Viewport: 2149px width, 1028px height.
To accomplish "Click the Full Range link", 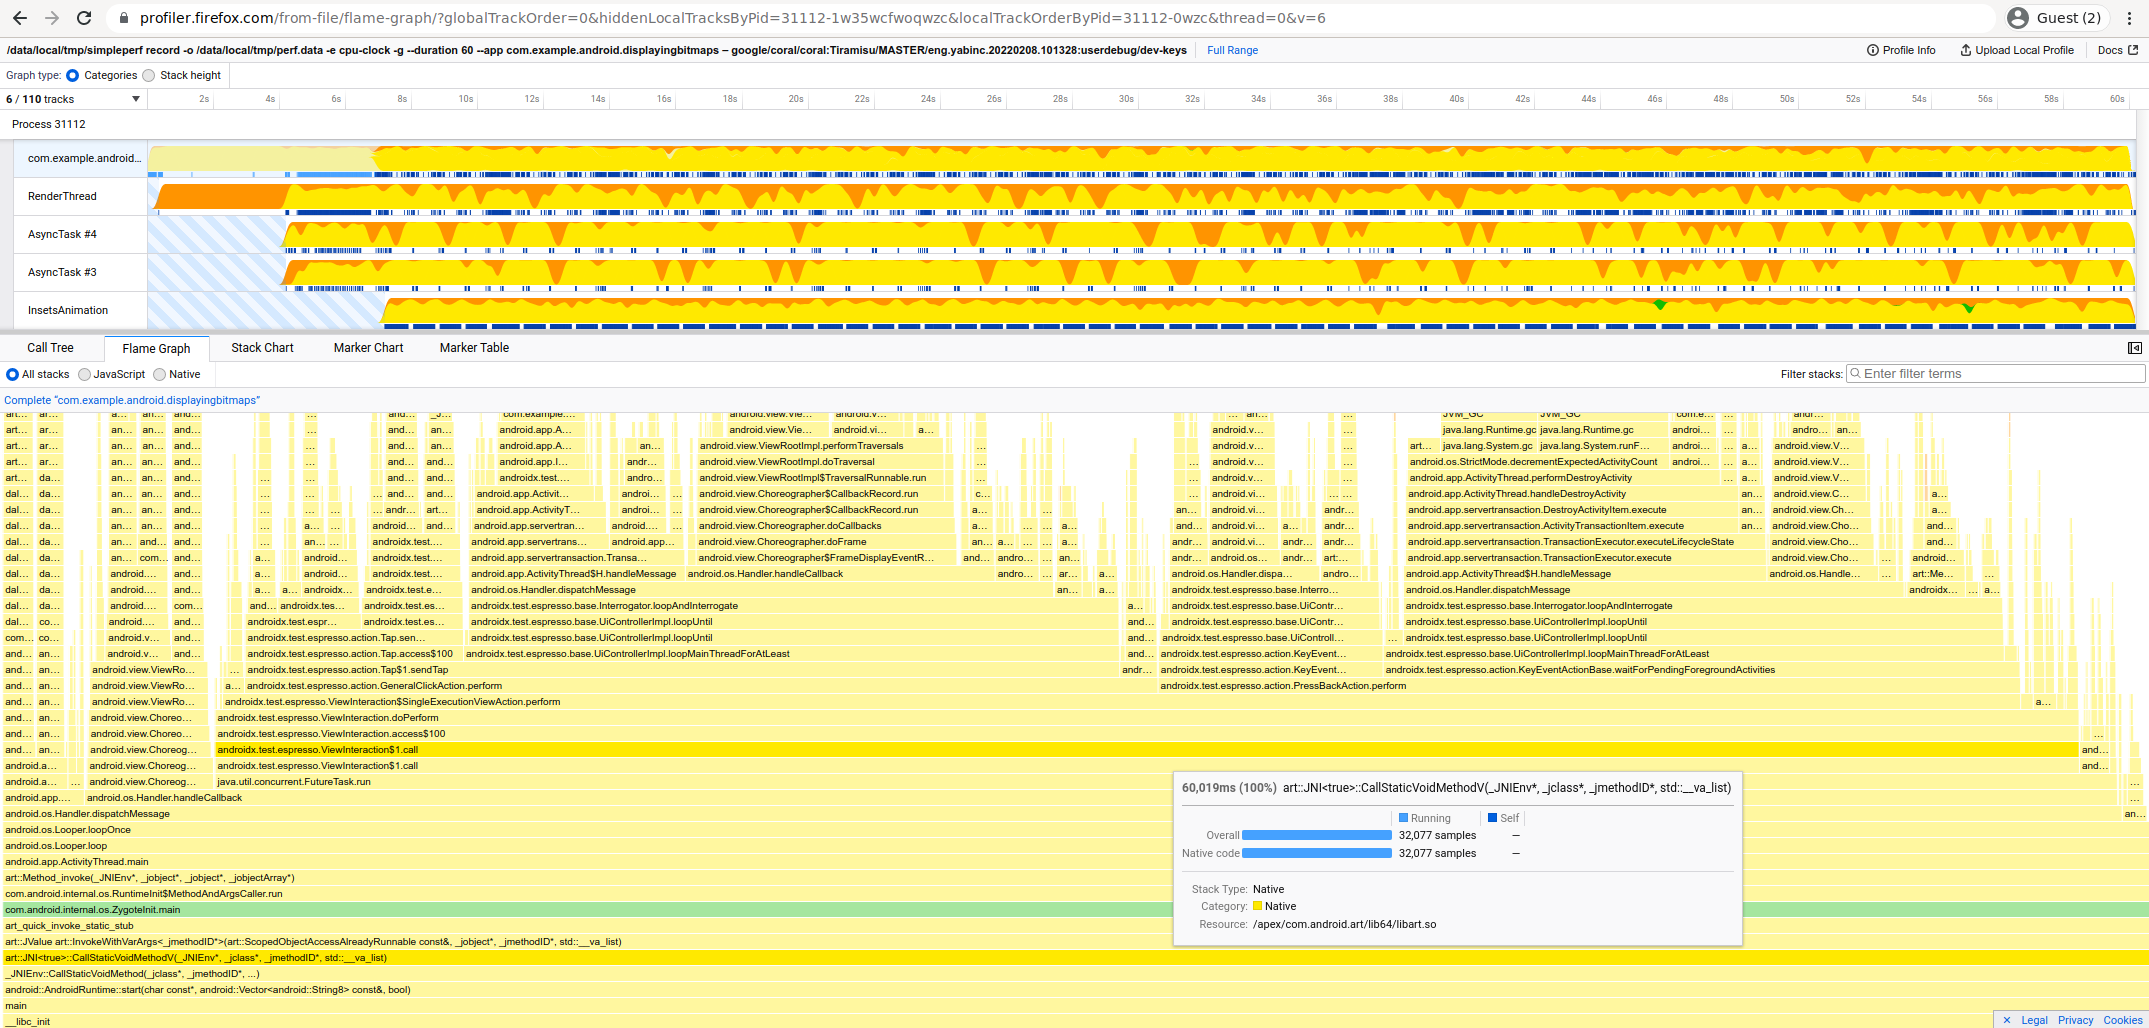I will point(1232,50).
